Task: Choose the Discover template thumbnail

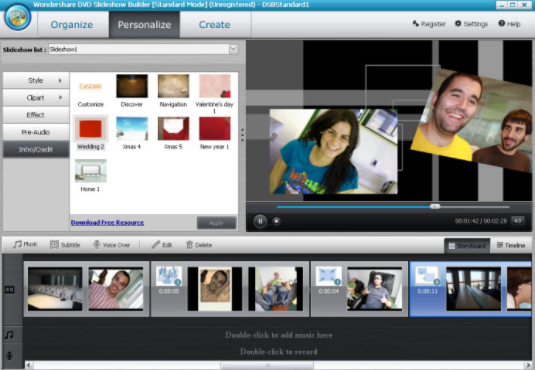Action: point(132,86)
